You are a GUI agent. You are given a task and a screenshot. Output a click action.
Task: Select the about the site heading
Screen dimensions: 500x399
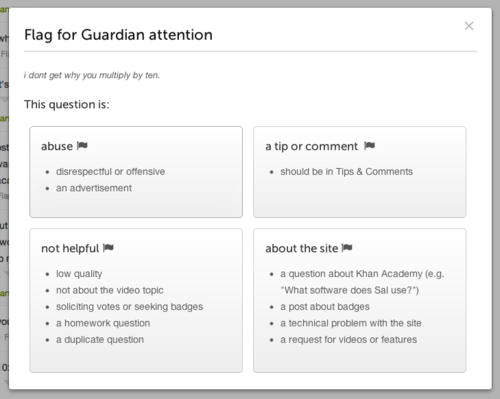click(x=302, y=248)
